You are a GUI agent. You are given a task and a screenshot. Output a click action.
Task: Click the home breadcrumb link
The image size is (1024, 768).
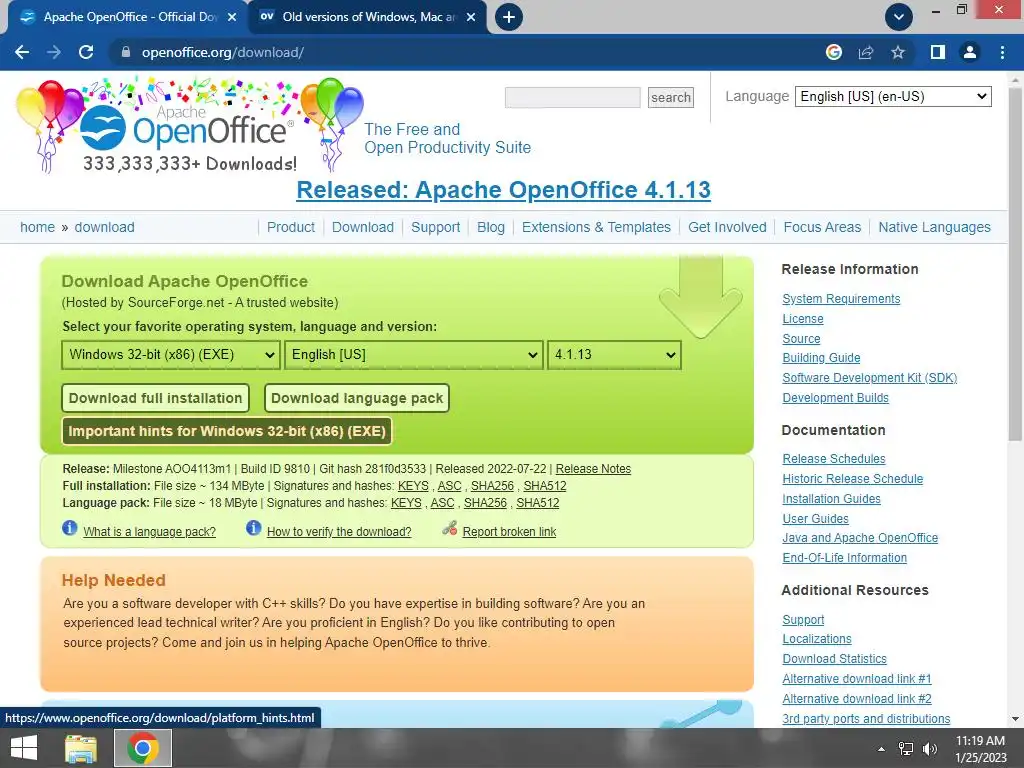pyautogui.click(x=37, y=227)
